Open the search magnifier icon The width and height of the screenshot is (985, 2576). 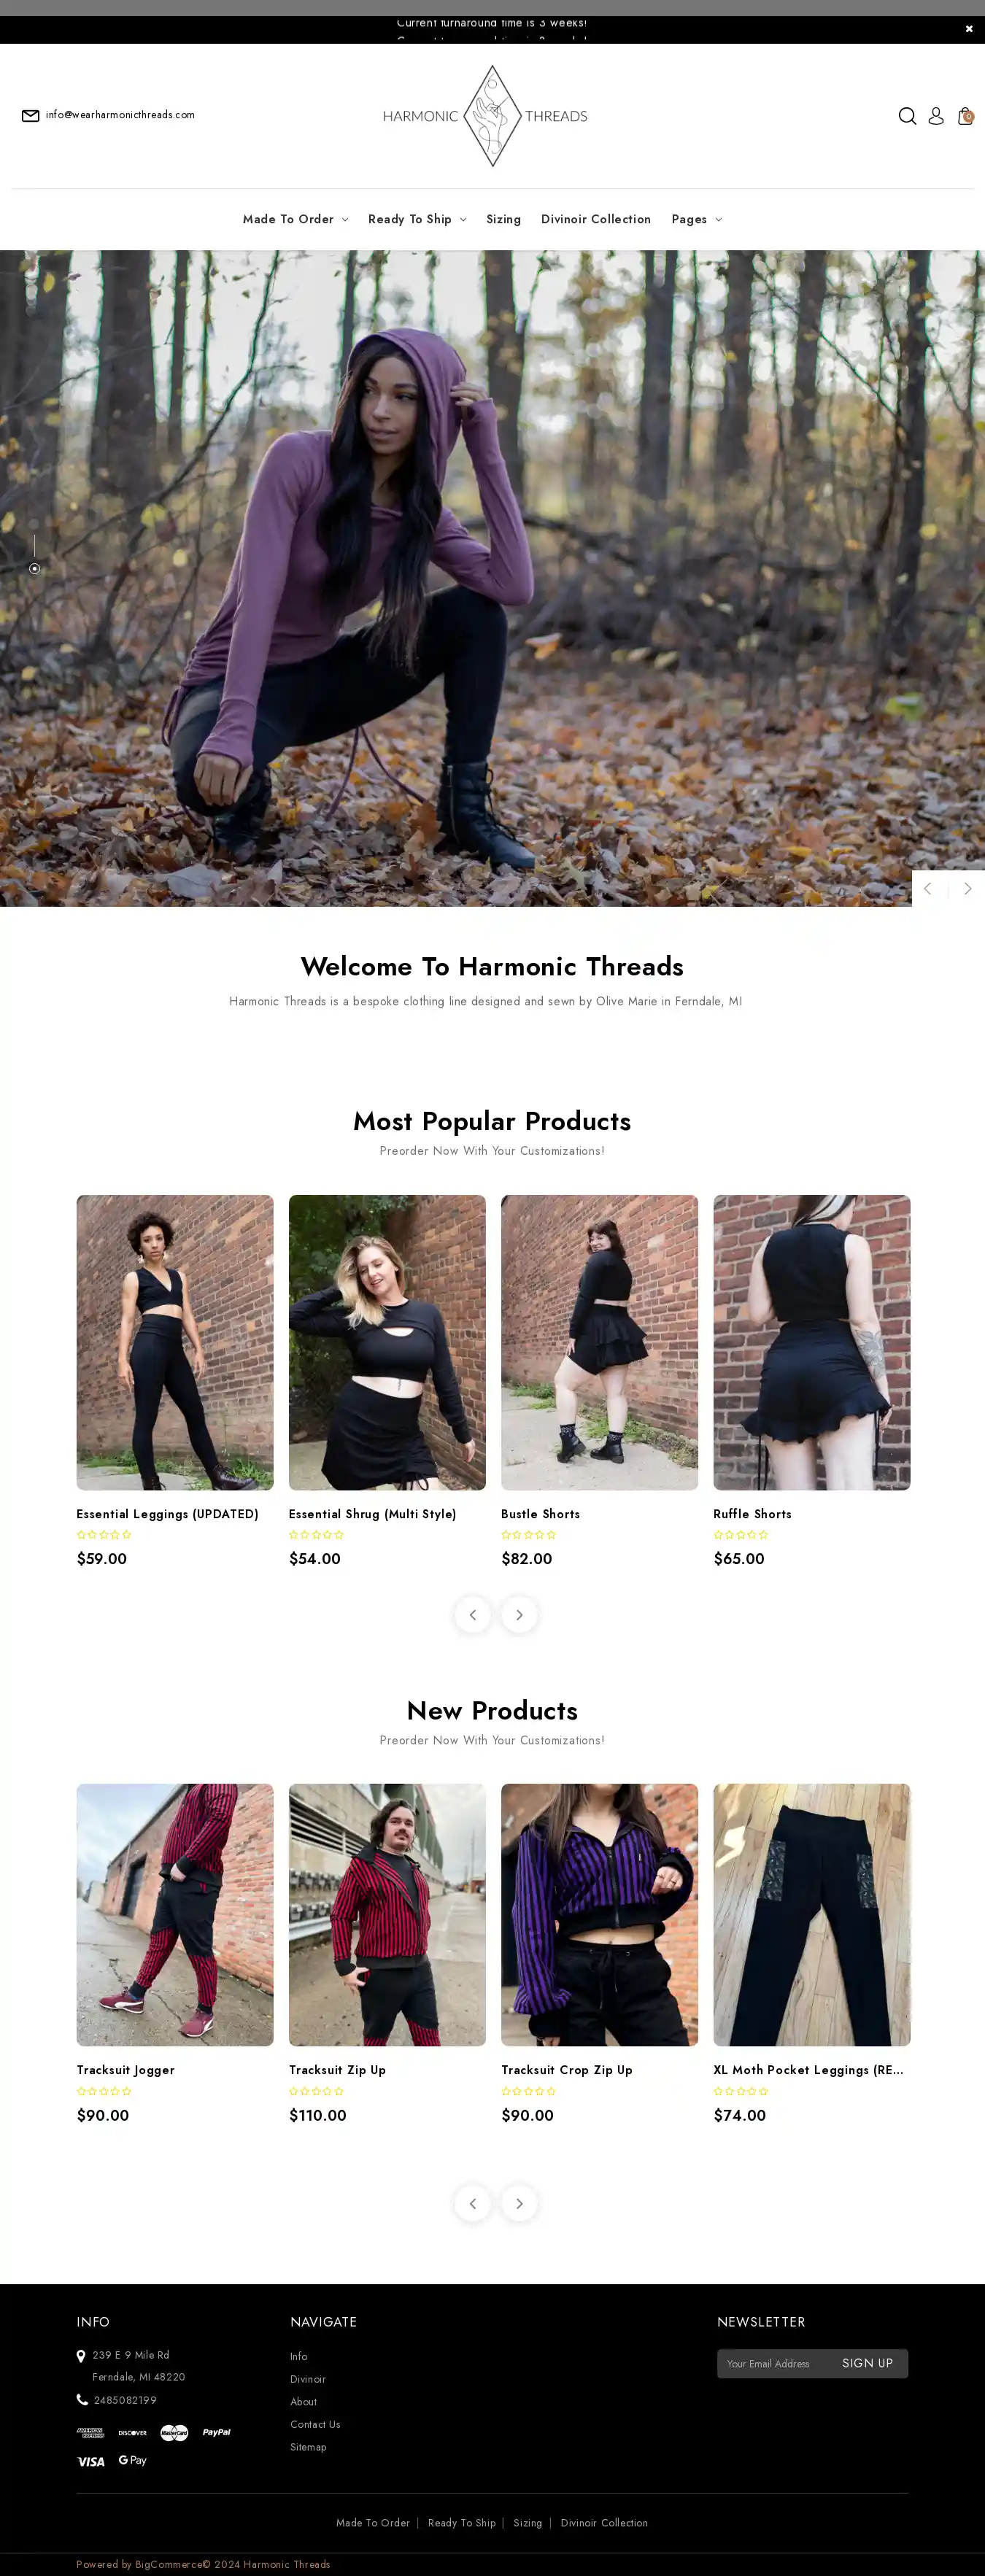pos(907,116)
